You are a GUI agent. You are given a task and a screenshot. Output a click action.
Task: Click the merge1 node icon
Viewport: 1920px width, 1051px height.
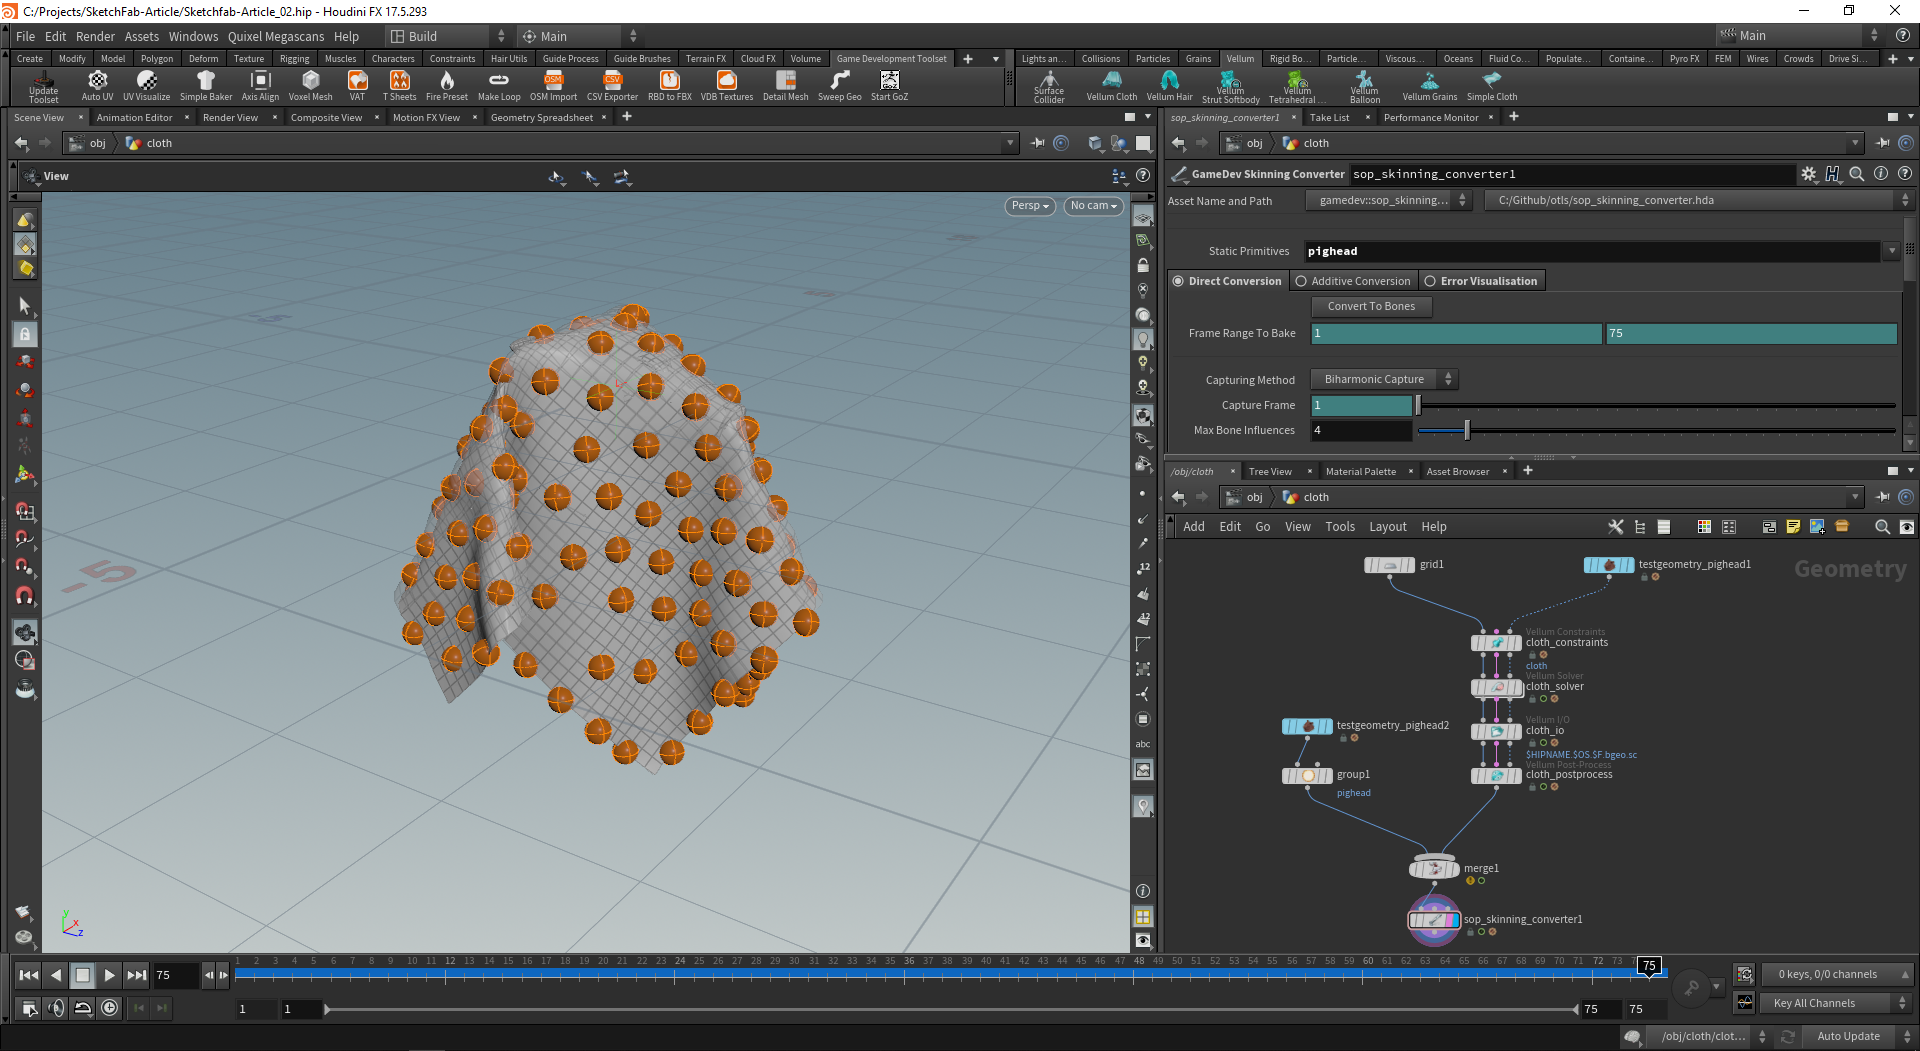point(1434,869)
